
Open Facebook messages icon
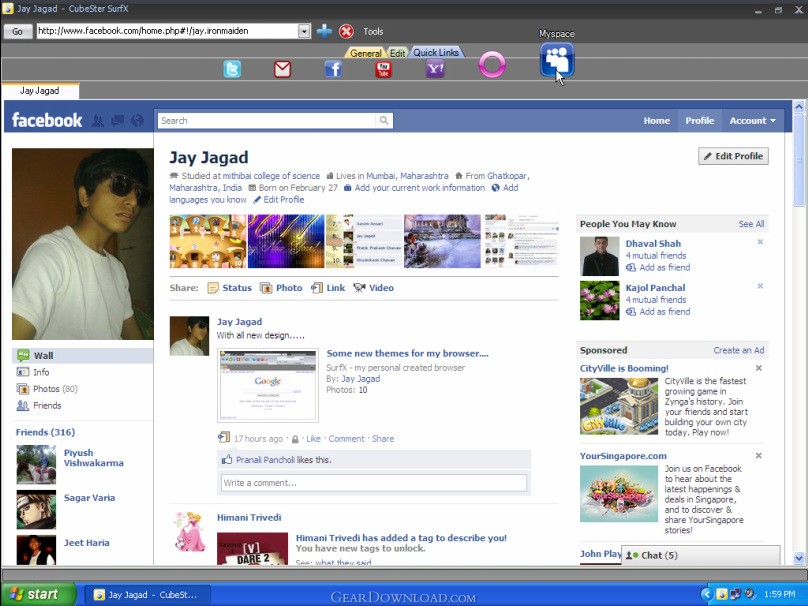tap(117, 121)
